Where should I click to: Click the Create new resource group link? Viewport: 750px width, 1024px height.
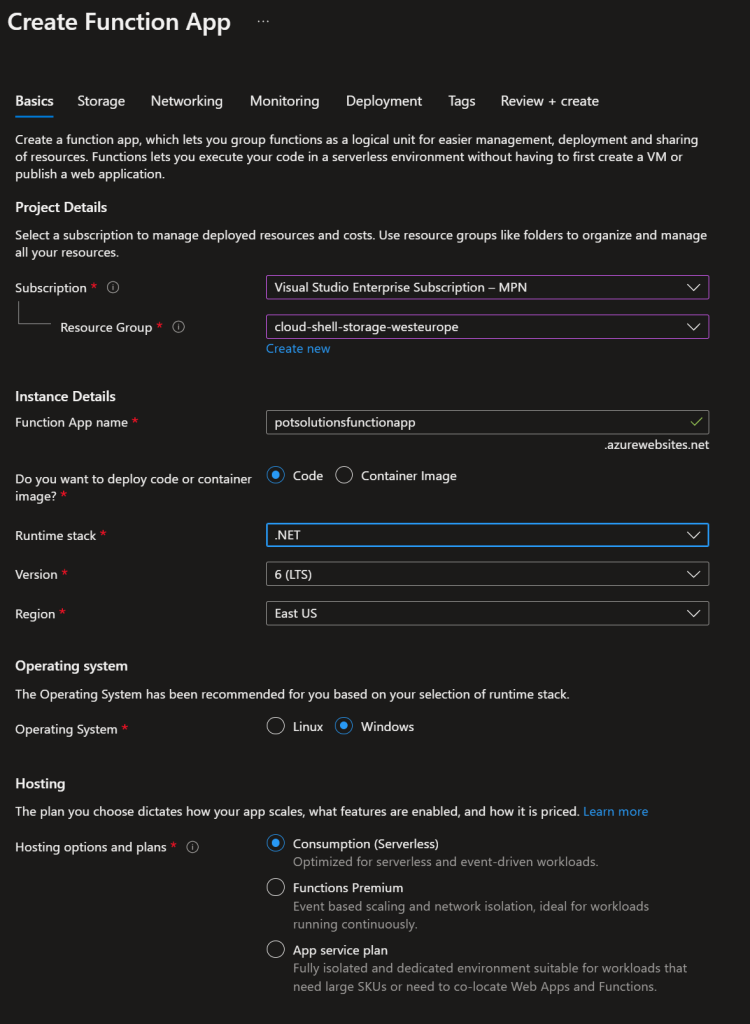click(298, 349)
